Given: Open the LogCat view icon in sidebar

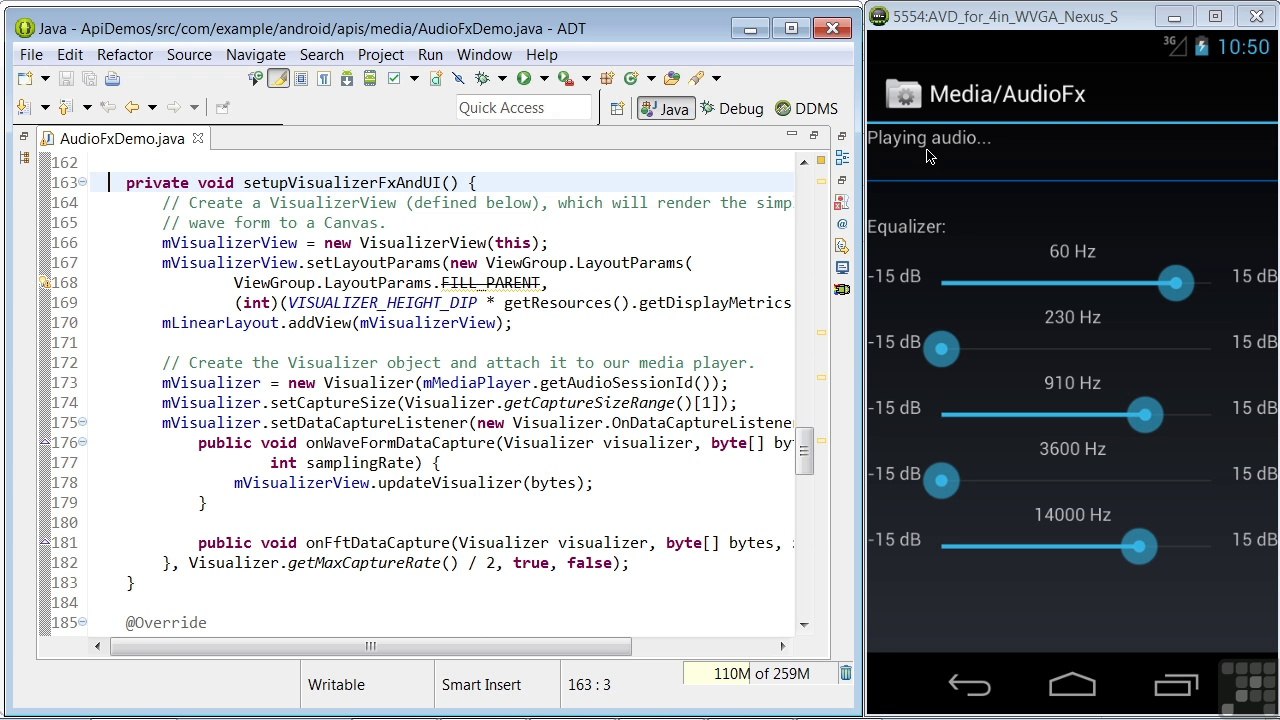Looking at the screenshot, I should coord(842,290).
